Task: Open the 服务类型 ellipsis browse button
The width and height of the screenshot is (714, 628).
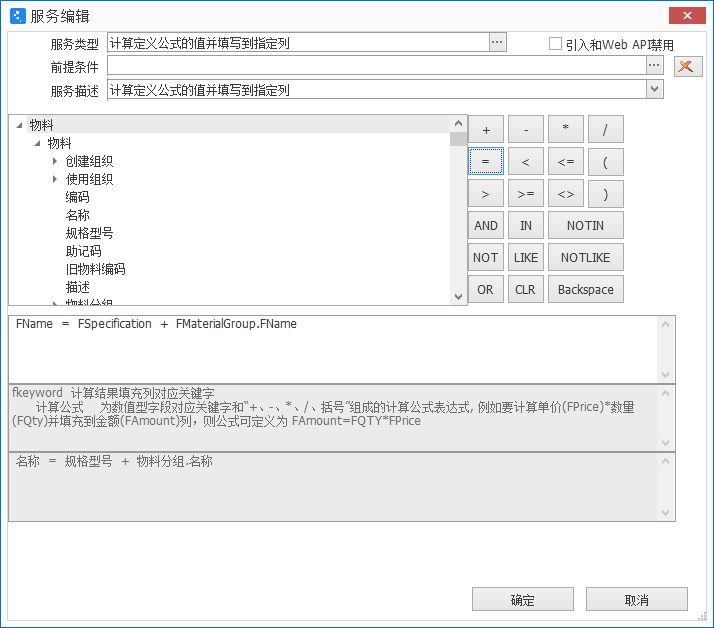Action: (x=497, y=42)
